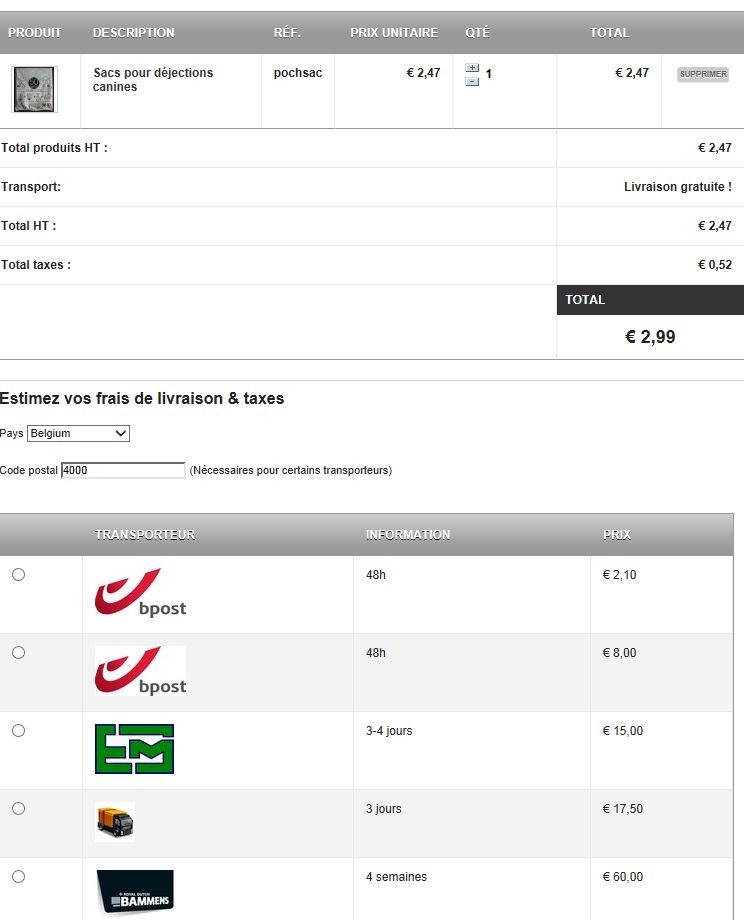The image size is (744, 920).
Task: Select the bpost €8,00 shipping radio button
Action: (18, 653)
